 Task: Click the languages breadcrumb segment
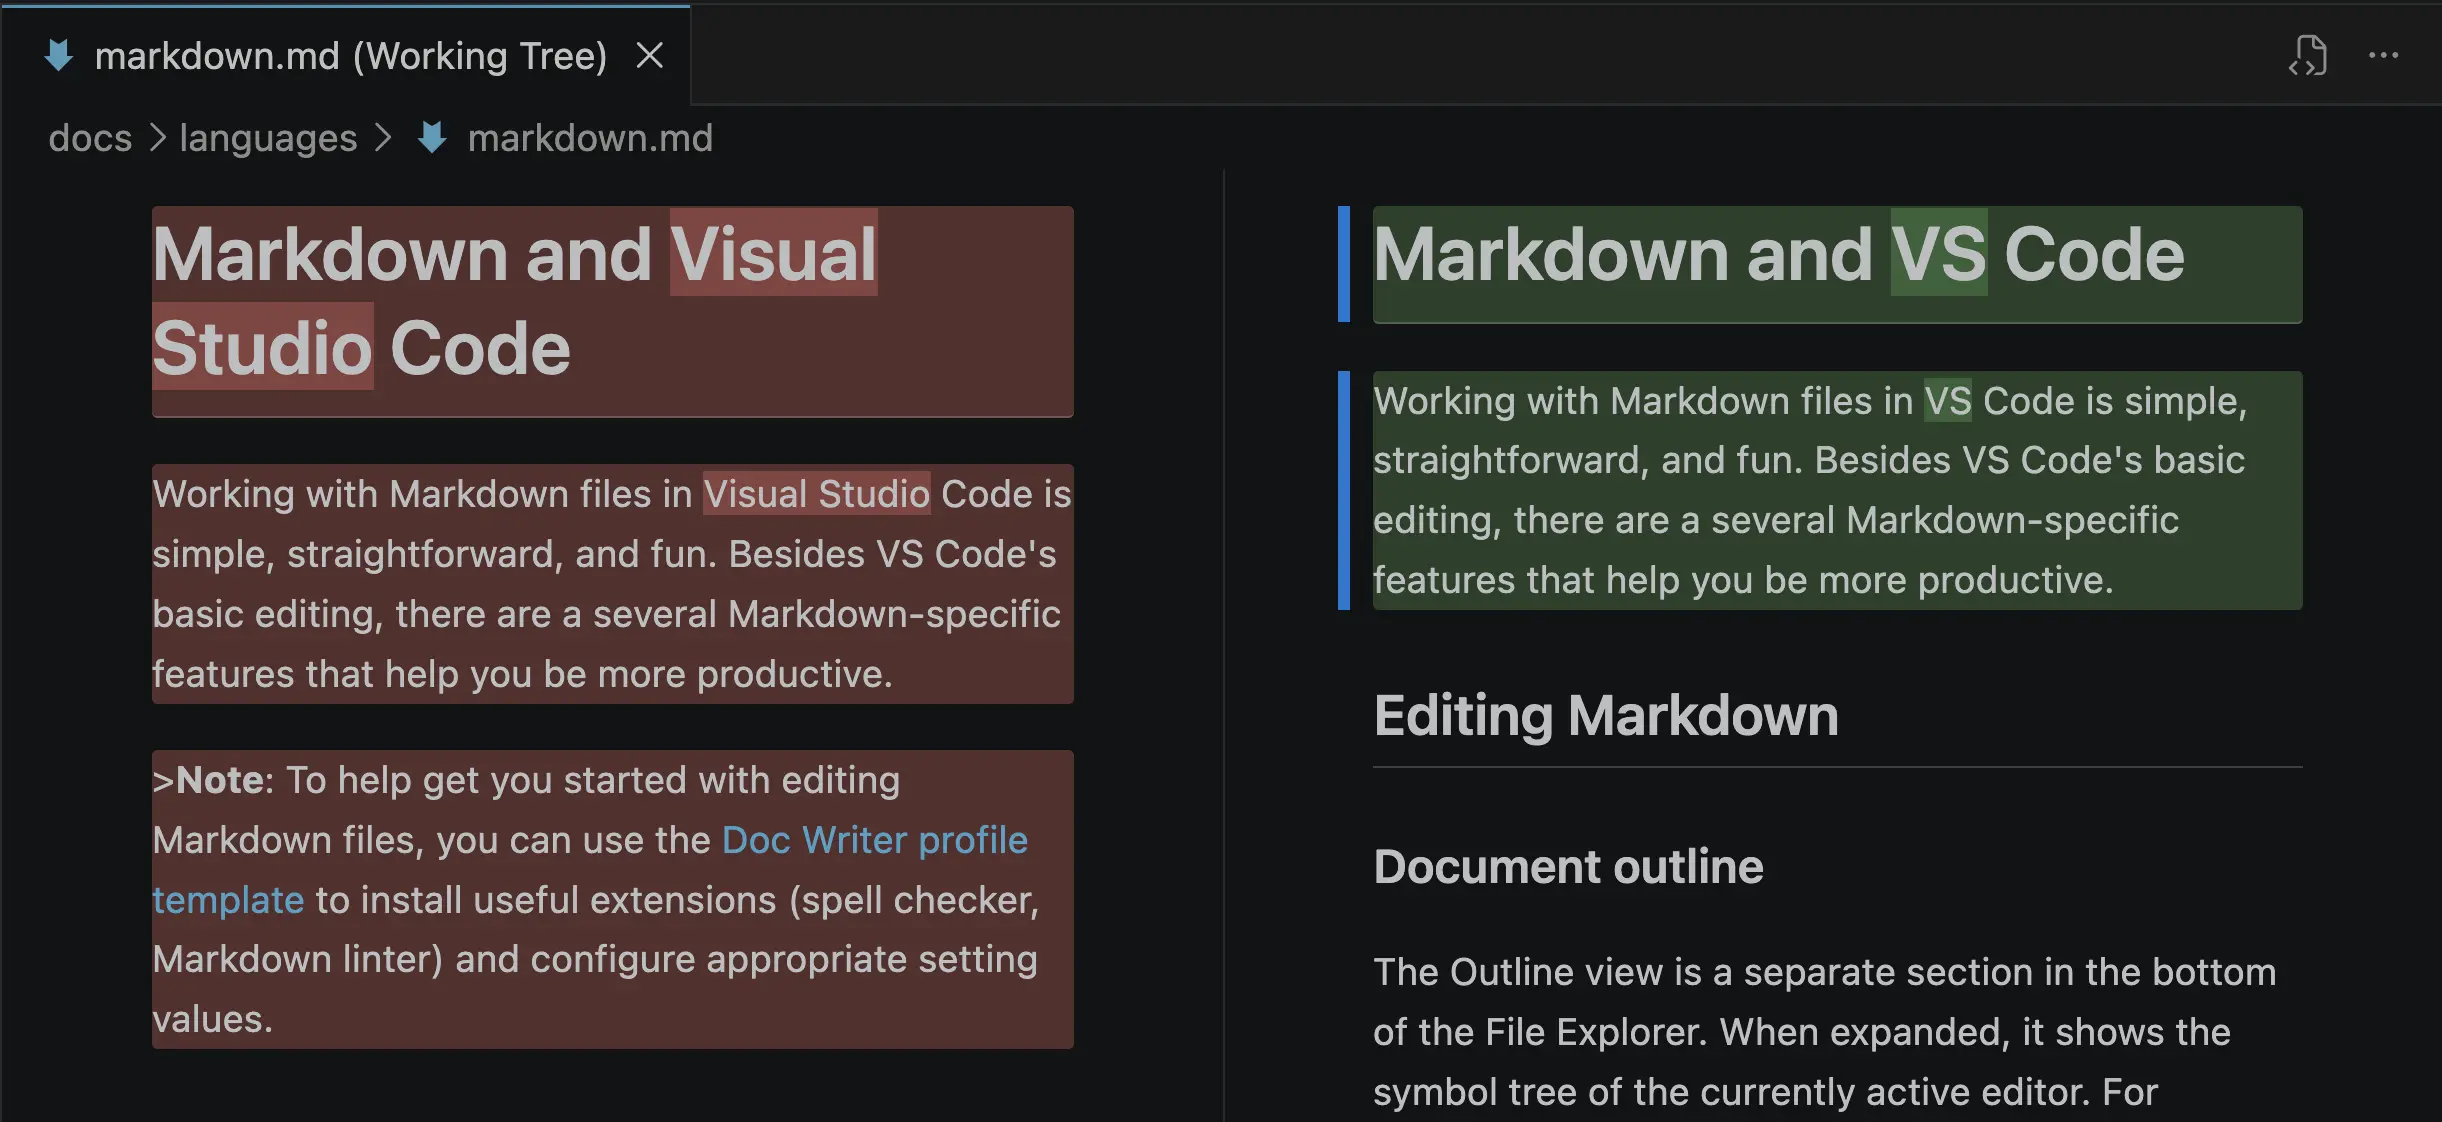tap(268, 138)
